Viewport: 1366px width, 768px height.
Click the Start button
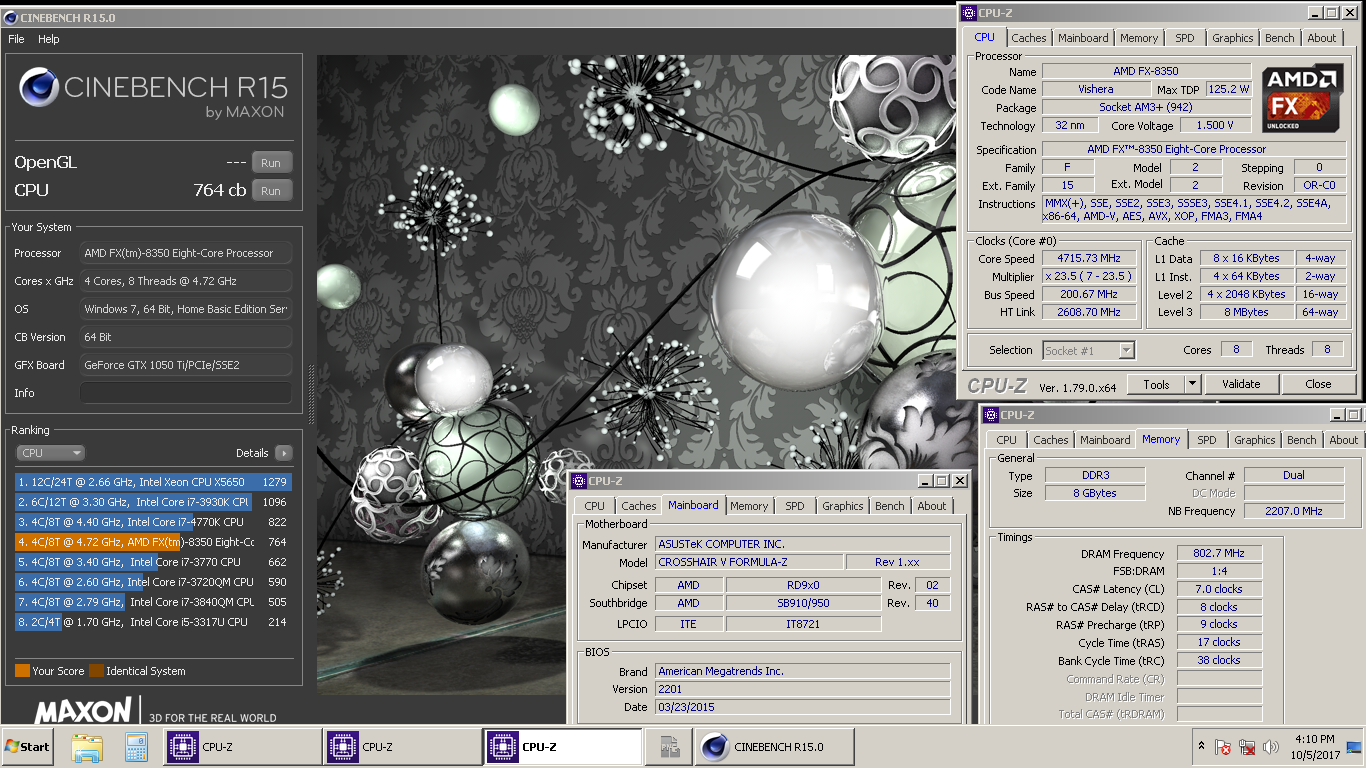(27, 747)
